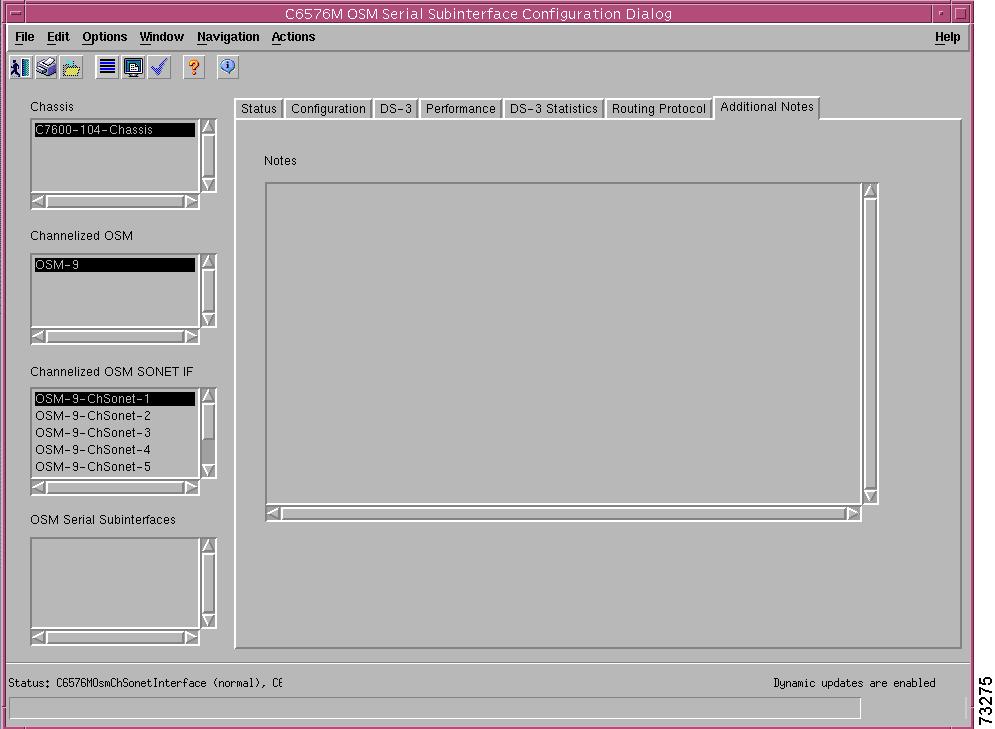
Task: Select OSM-9-ChSonet-4 interface
Action: (x=115, y=450)
